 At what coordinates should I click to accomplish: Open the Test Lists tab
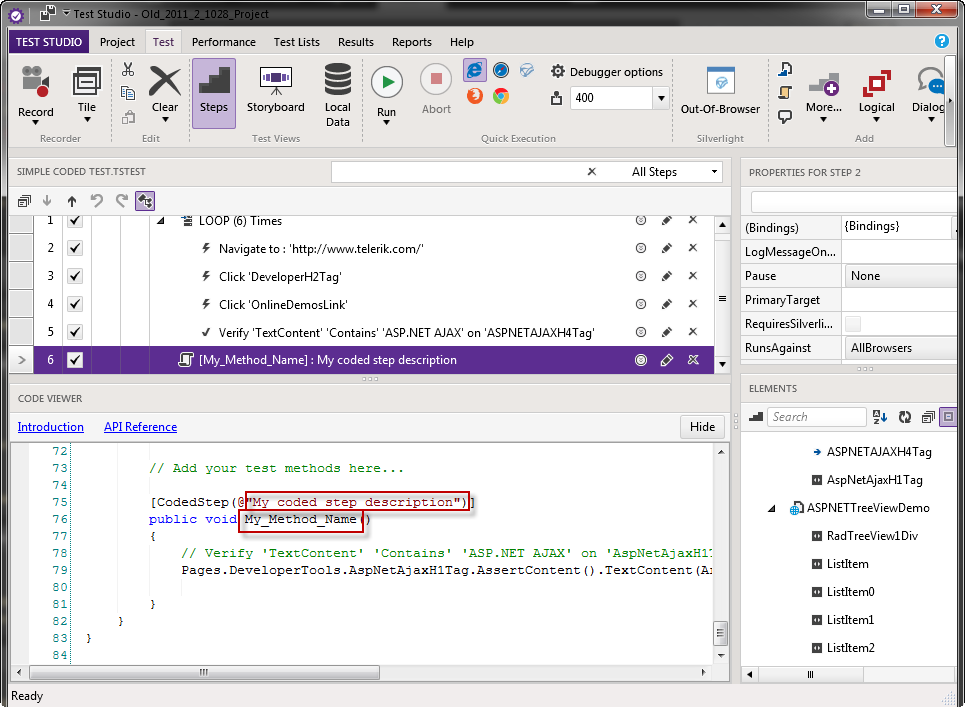297,42
